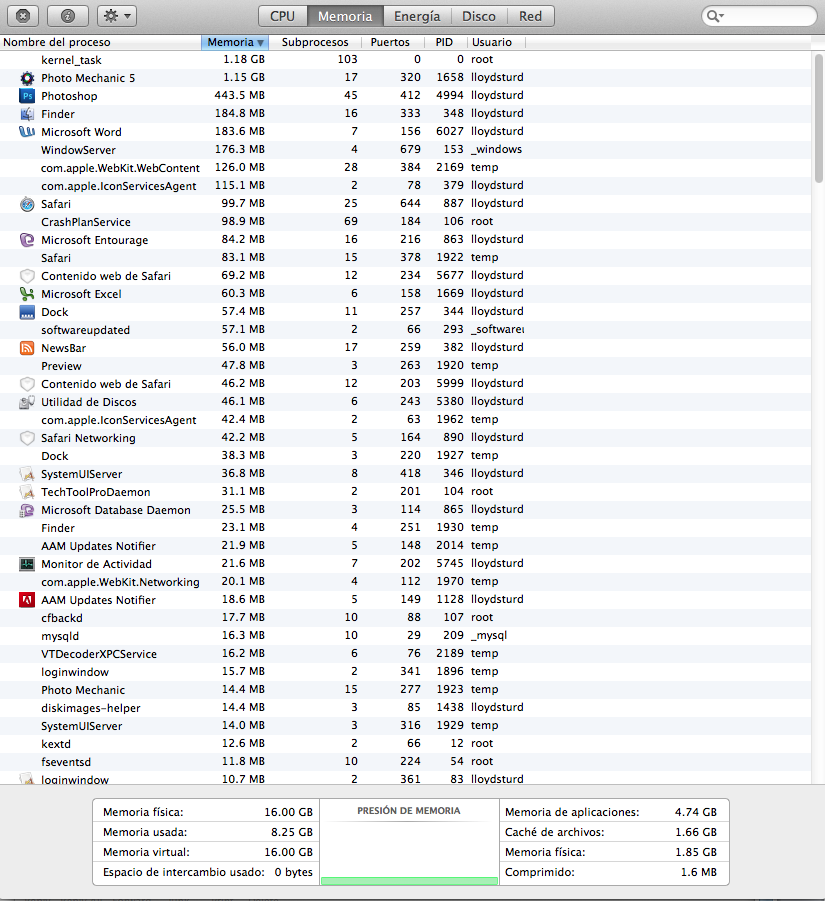Click the Dock icon for 57.4 MB row
The height and width of the screenshot is (901, 825).
(x=27, y=312)
